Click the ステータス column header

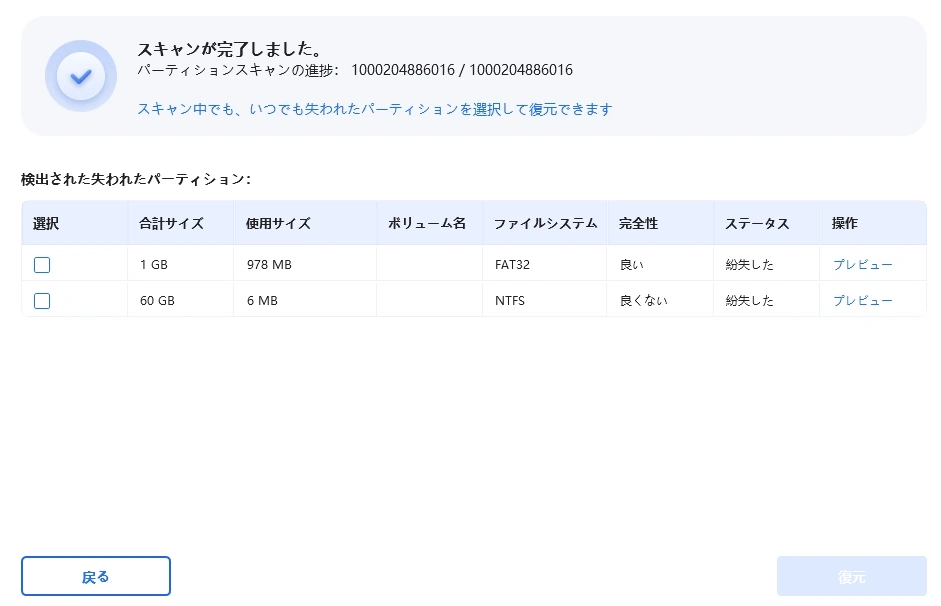click(767, 223)
